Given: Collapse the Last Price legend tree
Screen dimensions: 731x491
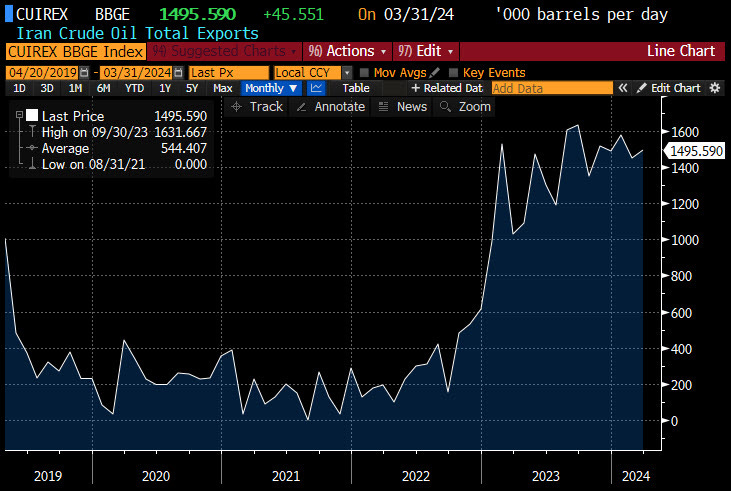Looking at the screenshot, I should pos(19,114).
